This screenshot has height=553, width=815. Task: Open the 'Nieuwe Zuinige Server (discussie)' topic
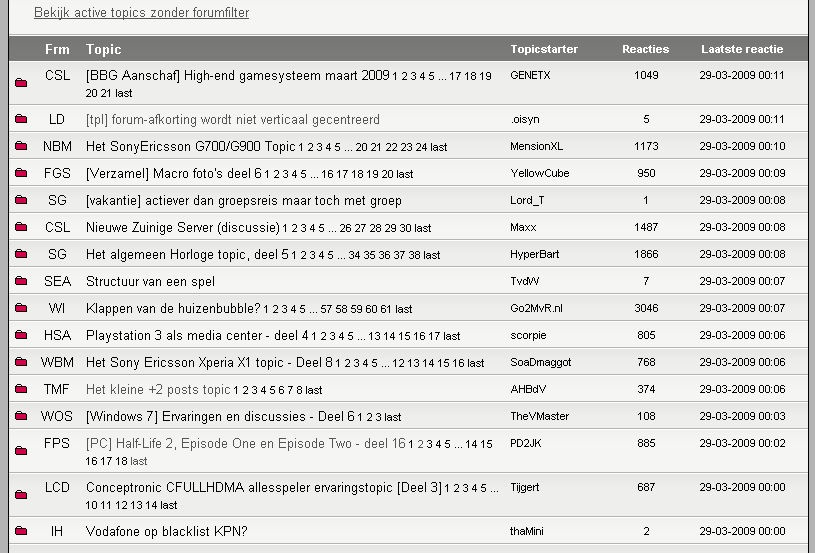[x=182, y=227]
